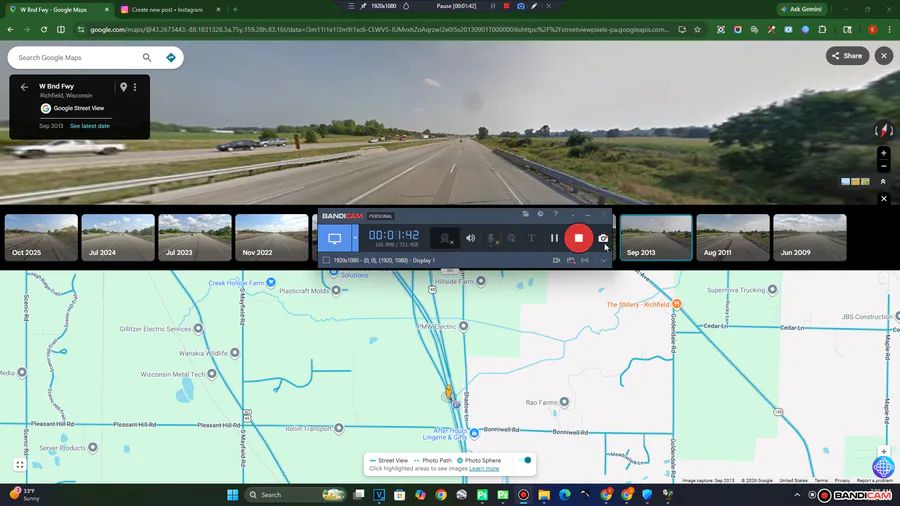This screenshot has height=506, width=900.
Task: Open Bandicam folder icon in title bar
Action: pos(525,215)
